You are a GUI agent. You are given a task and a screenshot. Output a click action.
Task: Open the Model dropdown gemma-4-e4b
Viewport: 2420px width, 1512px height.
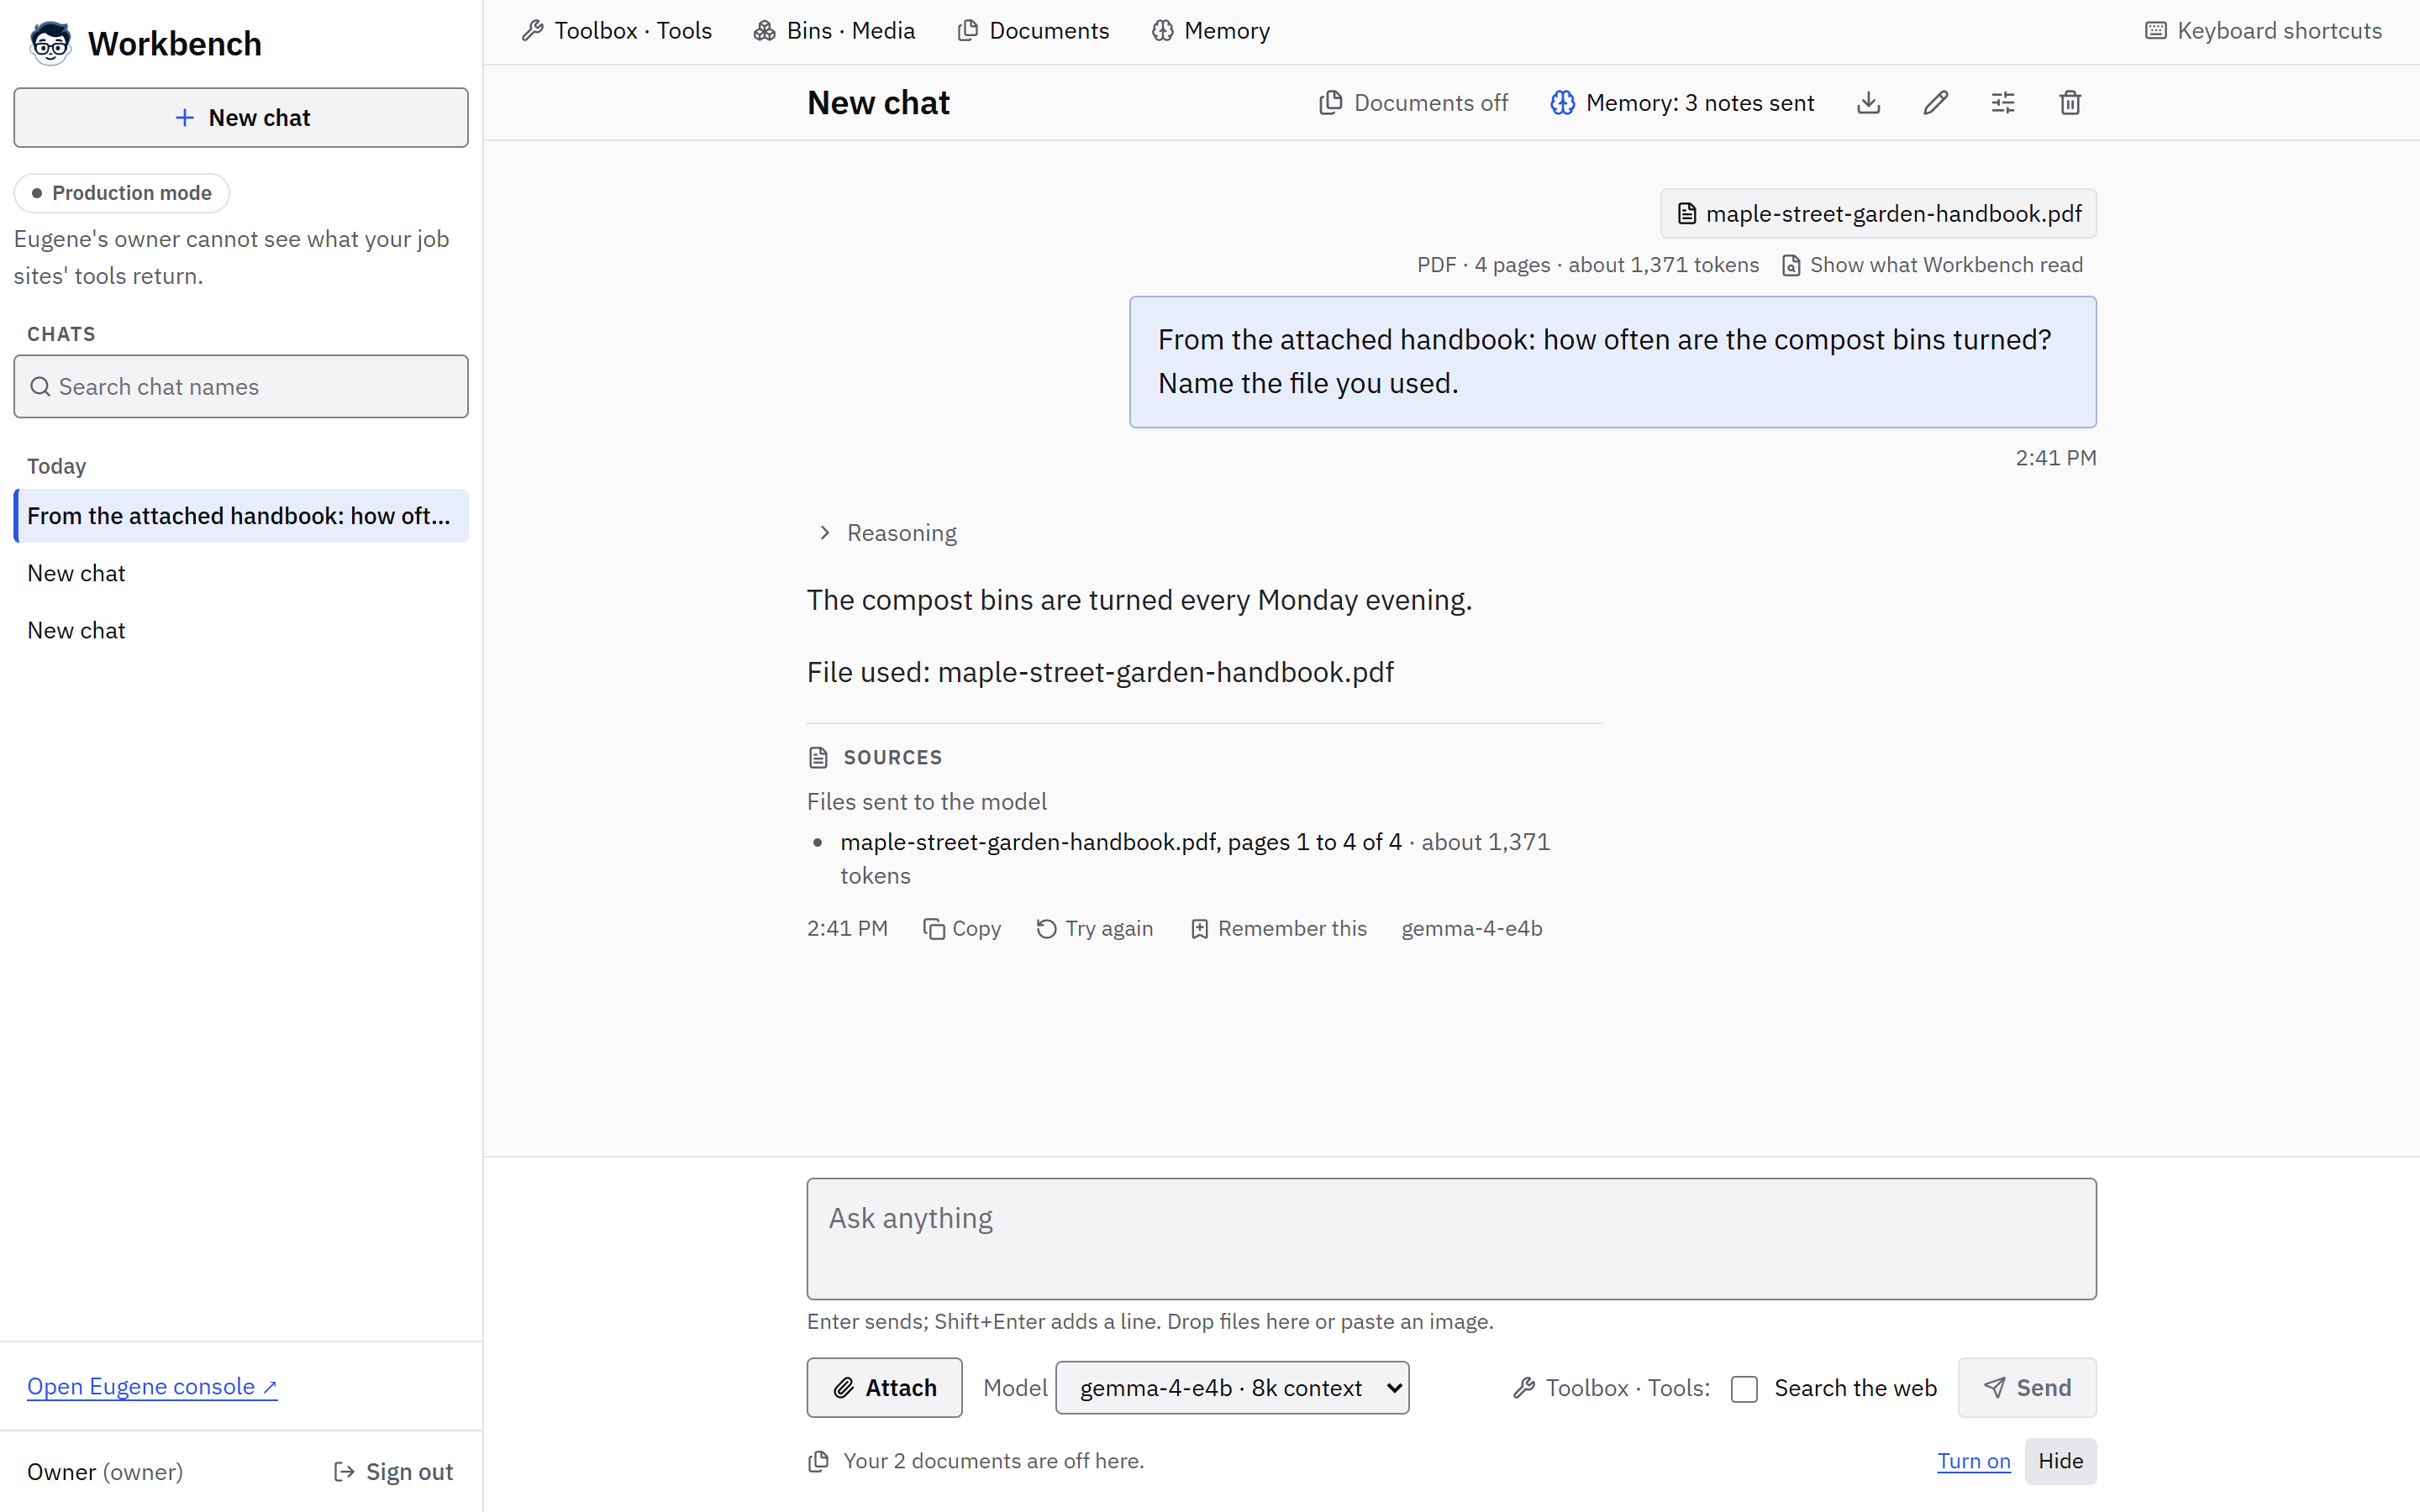(x=1232, y=1388)
